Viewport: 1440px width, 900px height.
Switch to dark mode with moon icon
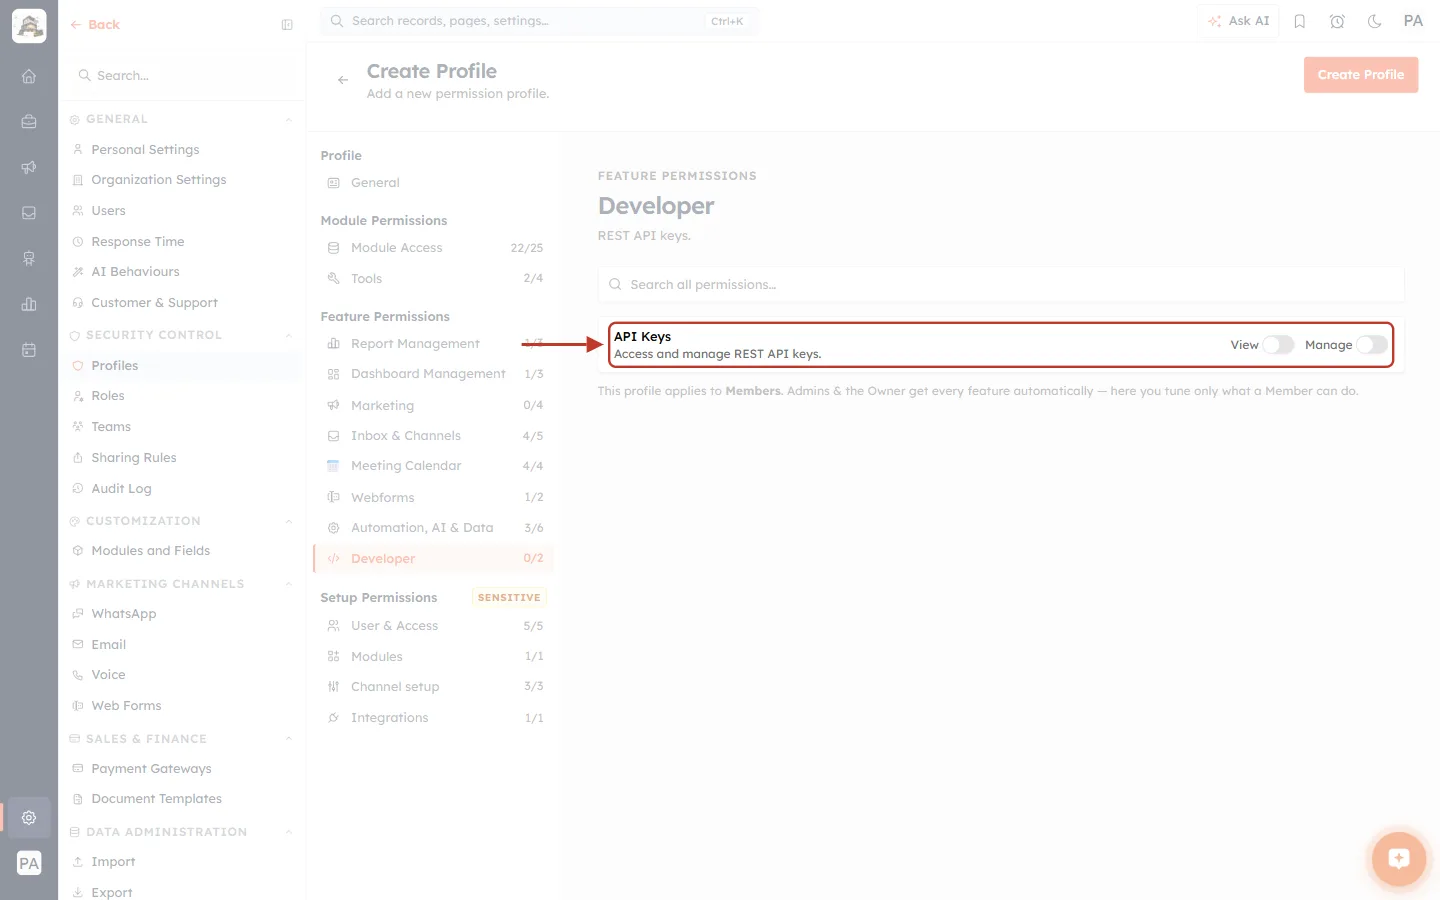point(1375,21)
